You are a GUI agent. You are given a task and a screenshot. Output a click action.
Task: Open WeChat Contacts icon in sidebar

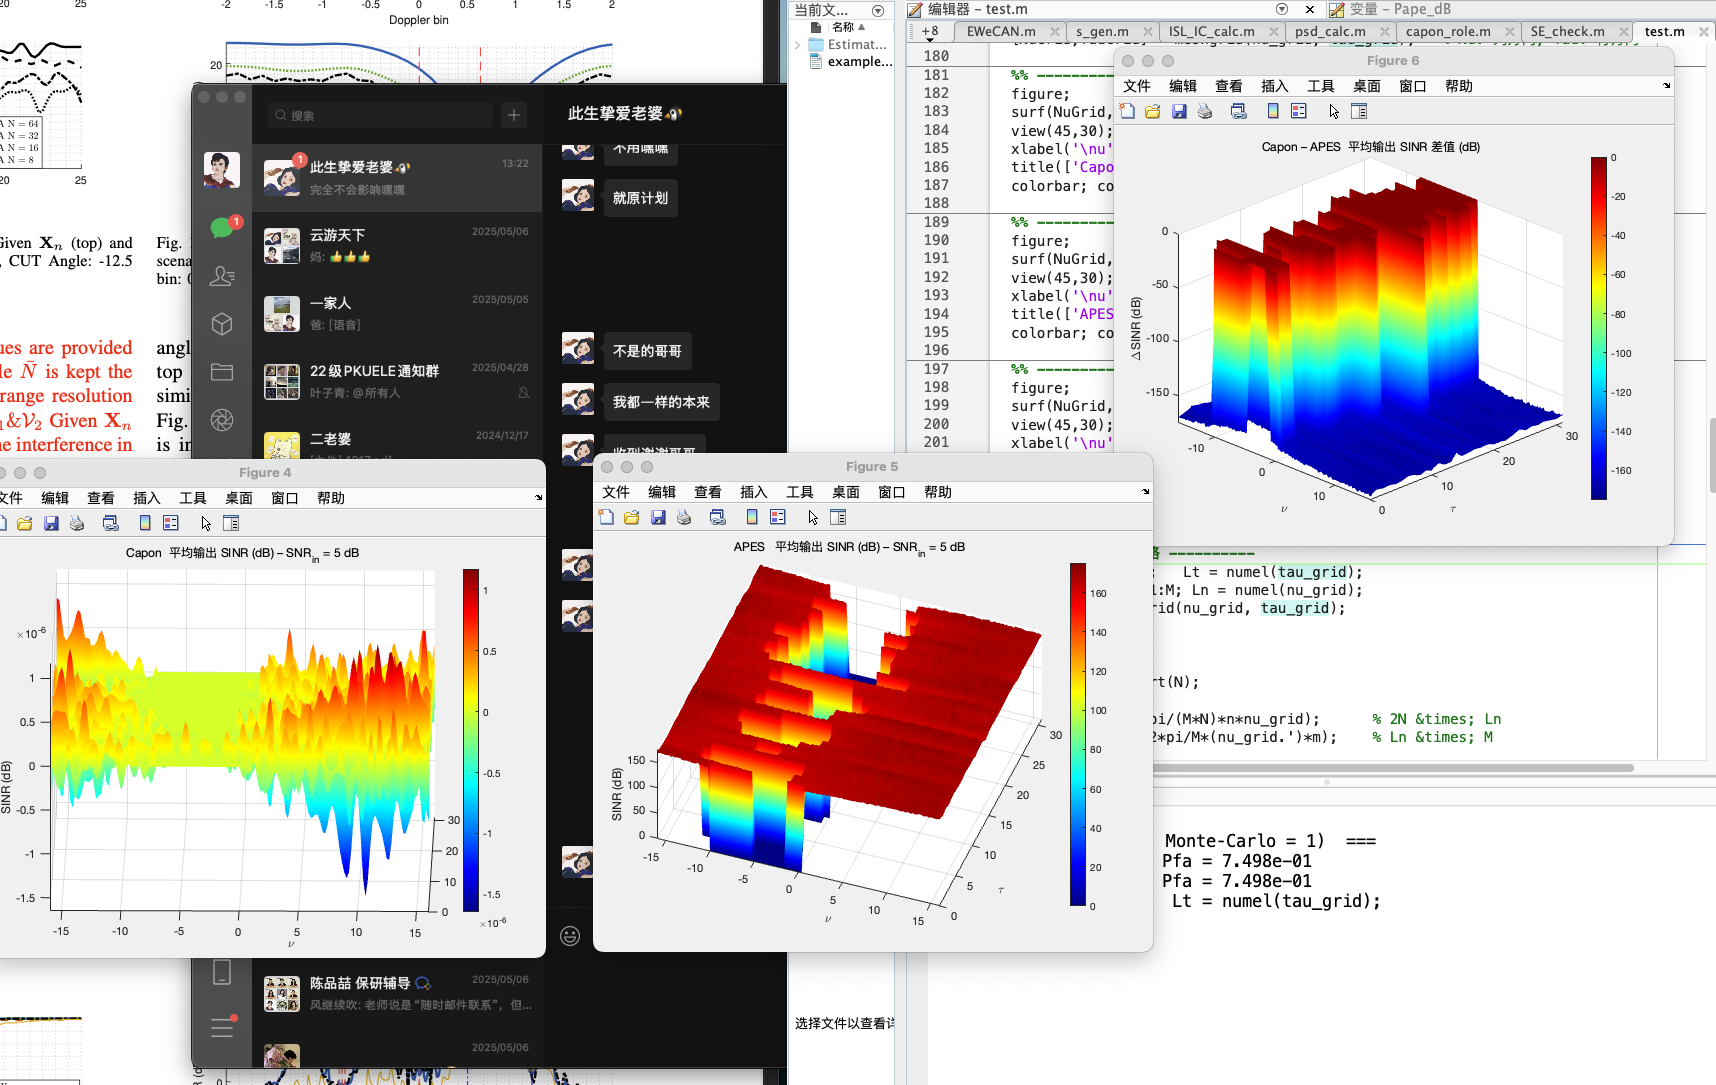click(222, 276)
